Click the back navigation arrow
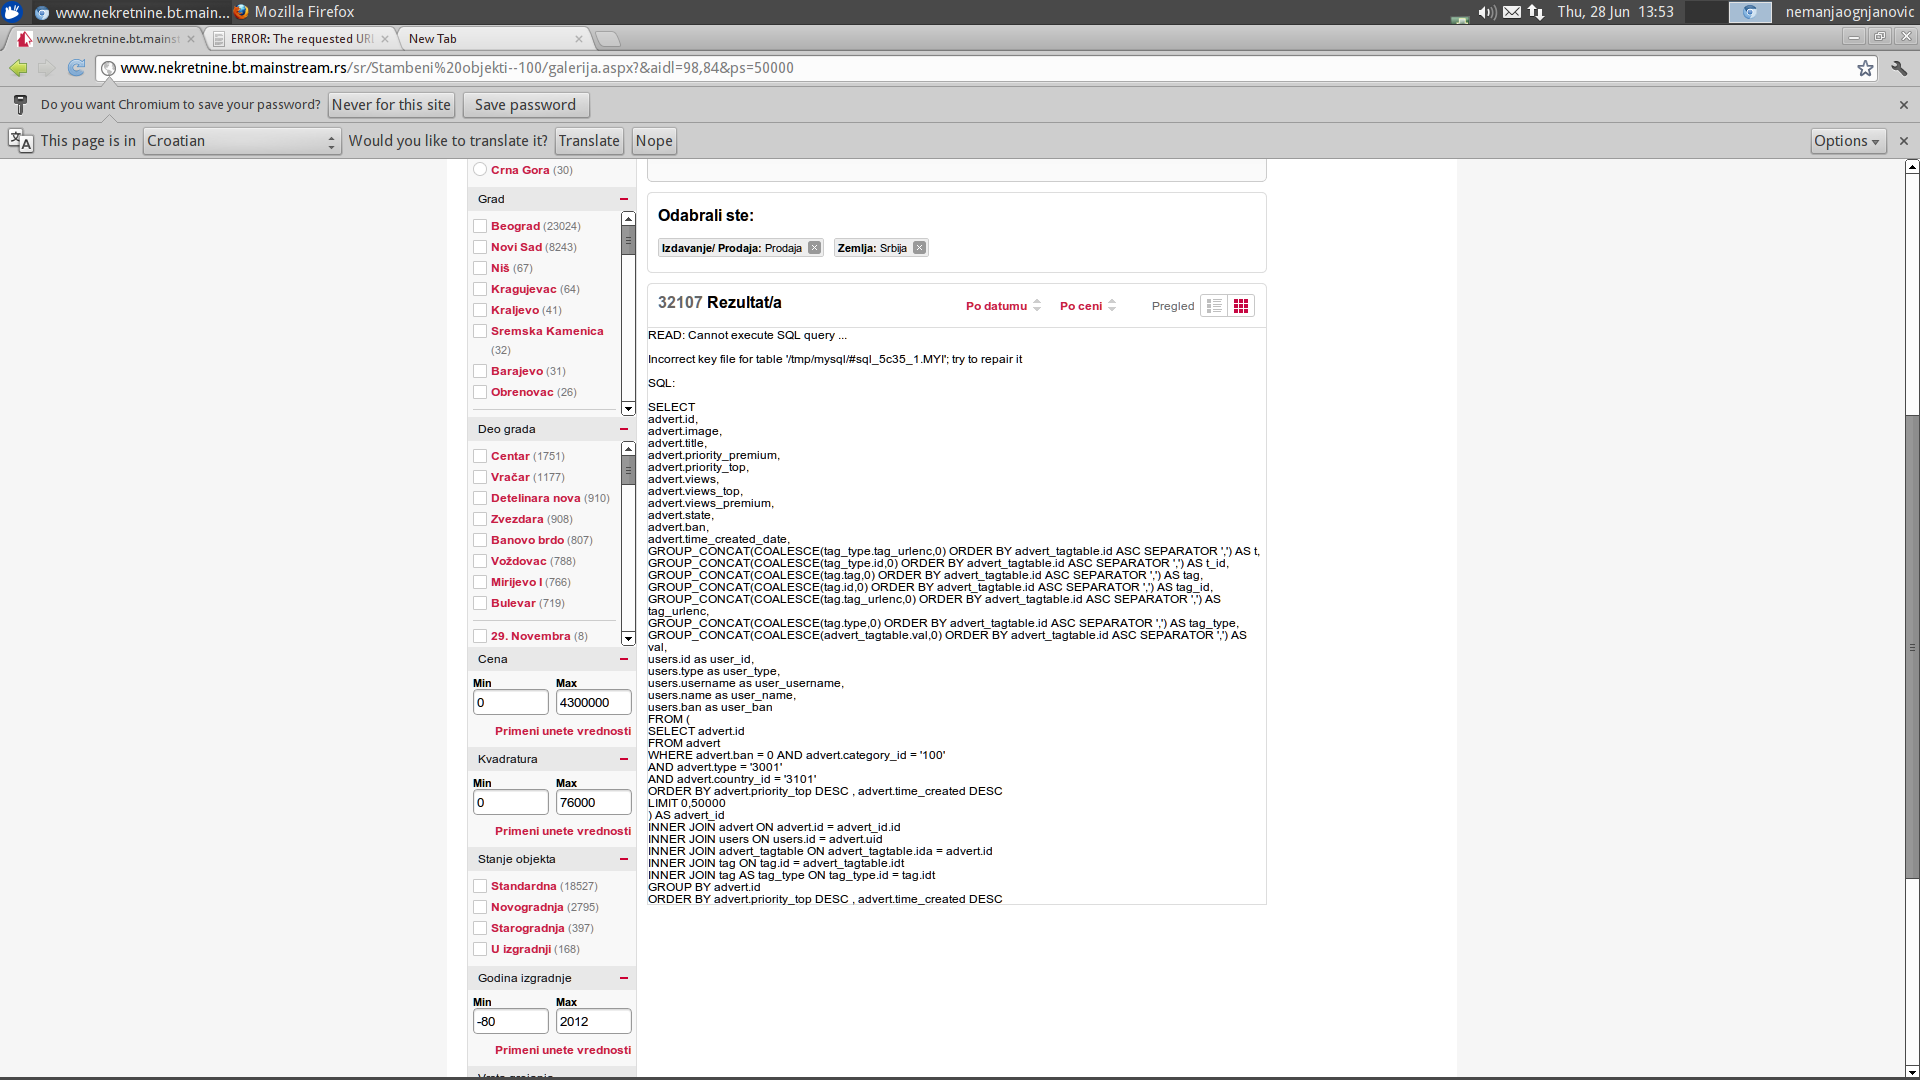The height and width of the screenshot is (1080, 1920). coord(18,68)
